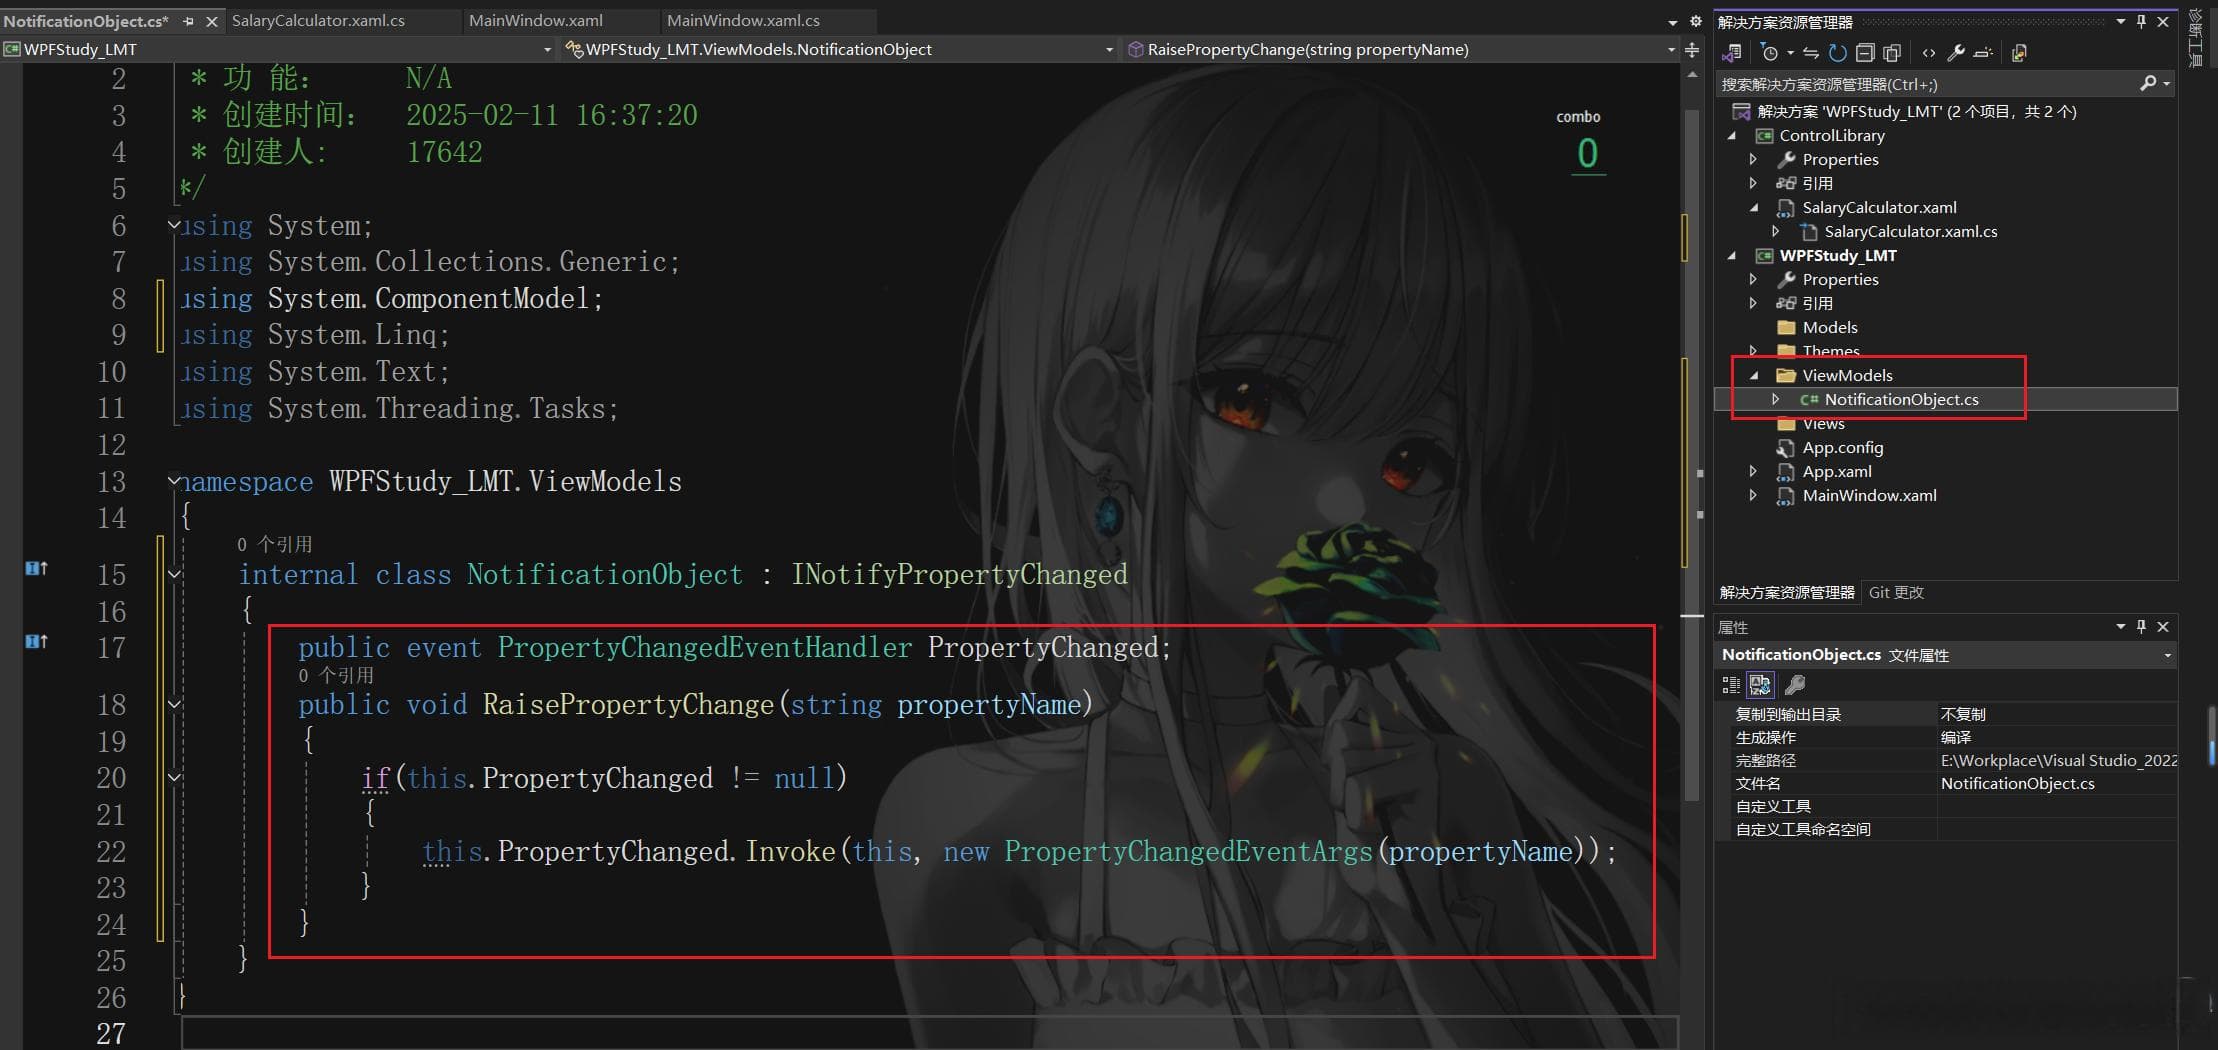Open pending changes filter dropdown arrow
2218x1050 pixels.
pos(1790,53)
